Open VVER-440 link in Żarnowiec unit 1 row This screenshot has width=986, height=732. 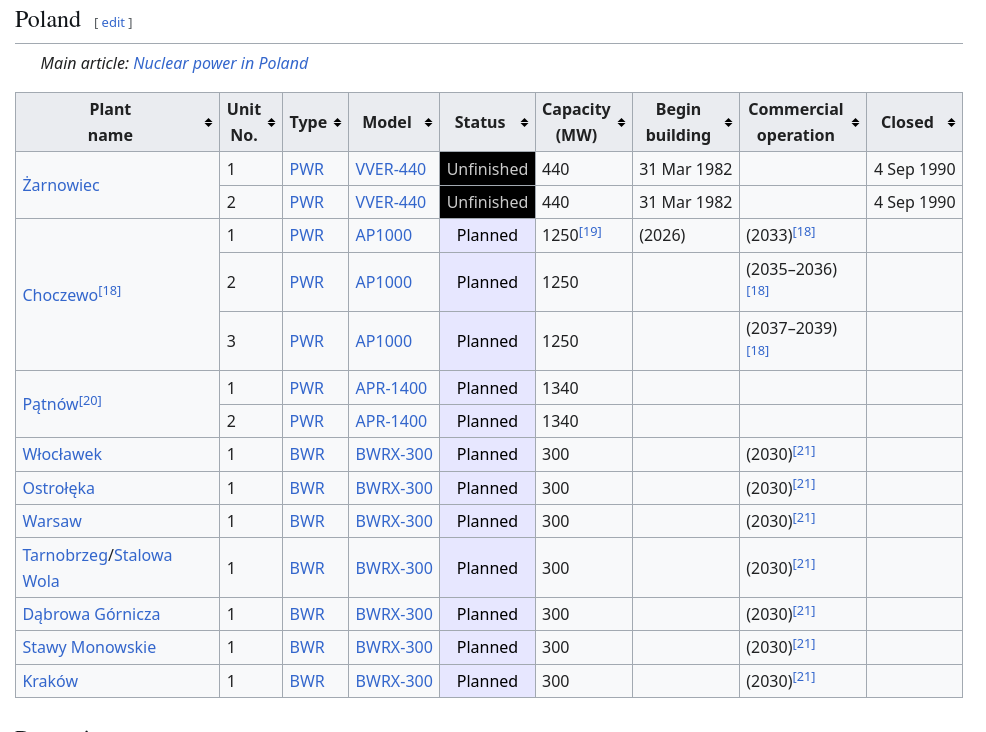point(391,169)
